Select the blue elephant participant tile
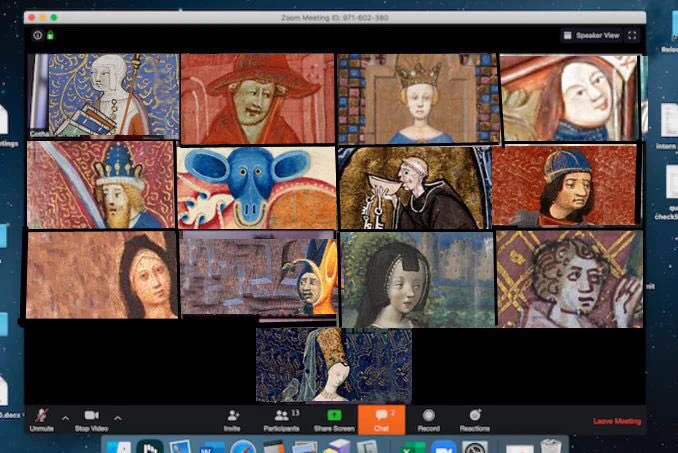The width and height of the screenshot is (678, 453). click(x=257, y=188)
